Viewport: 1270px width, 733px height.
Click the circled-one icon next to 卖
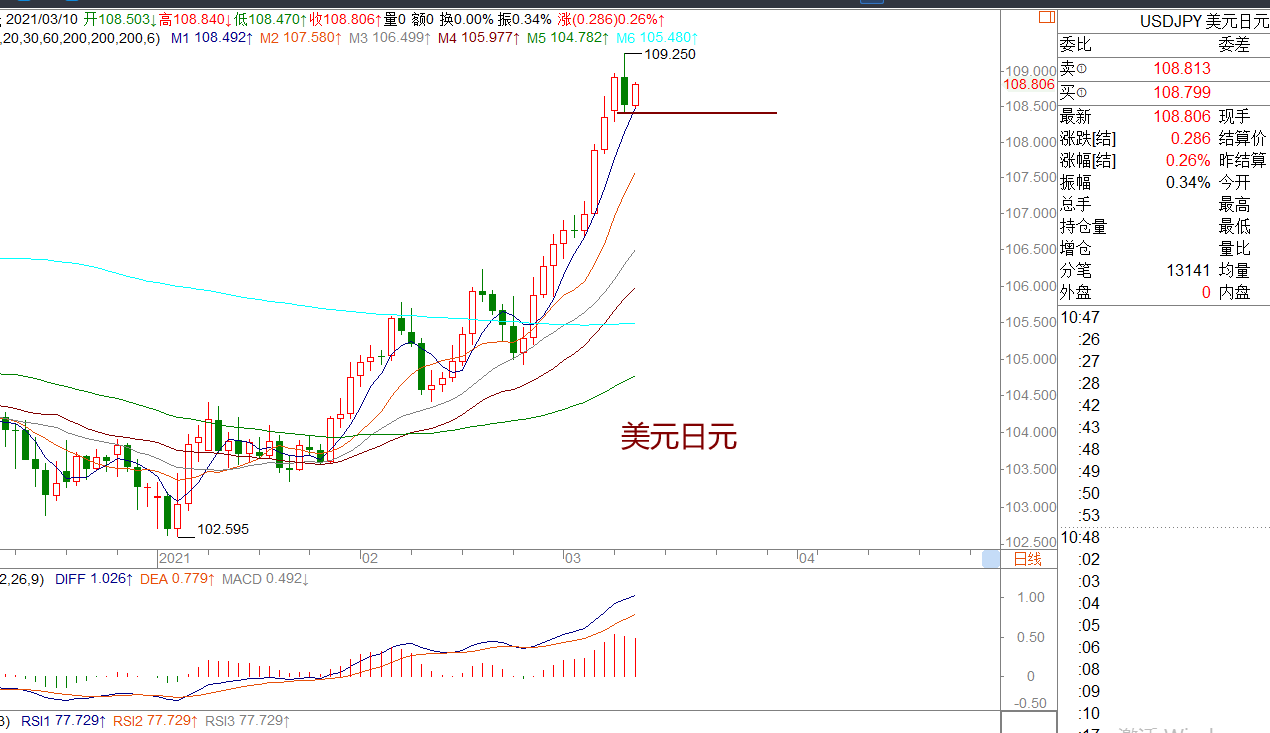pos(1081,69)
